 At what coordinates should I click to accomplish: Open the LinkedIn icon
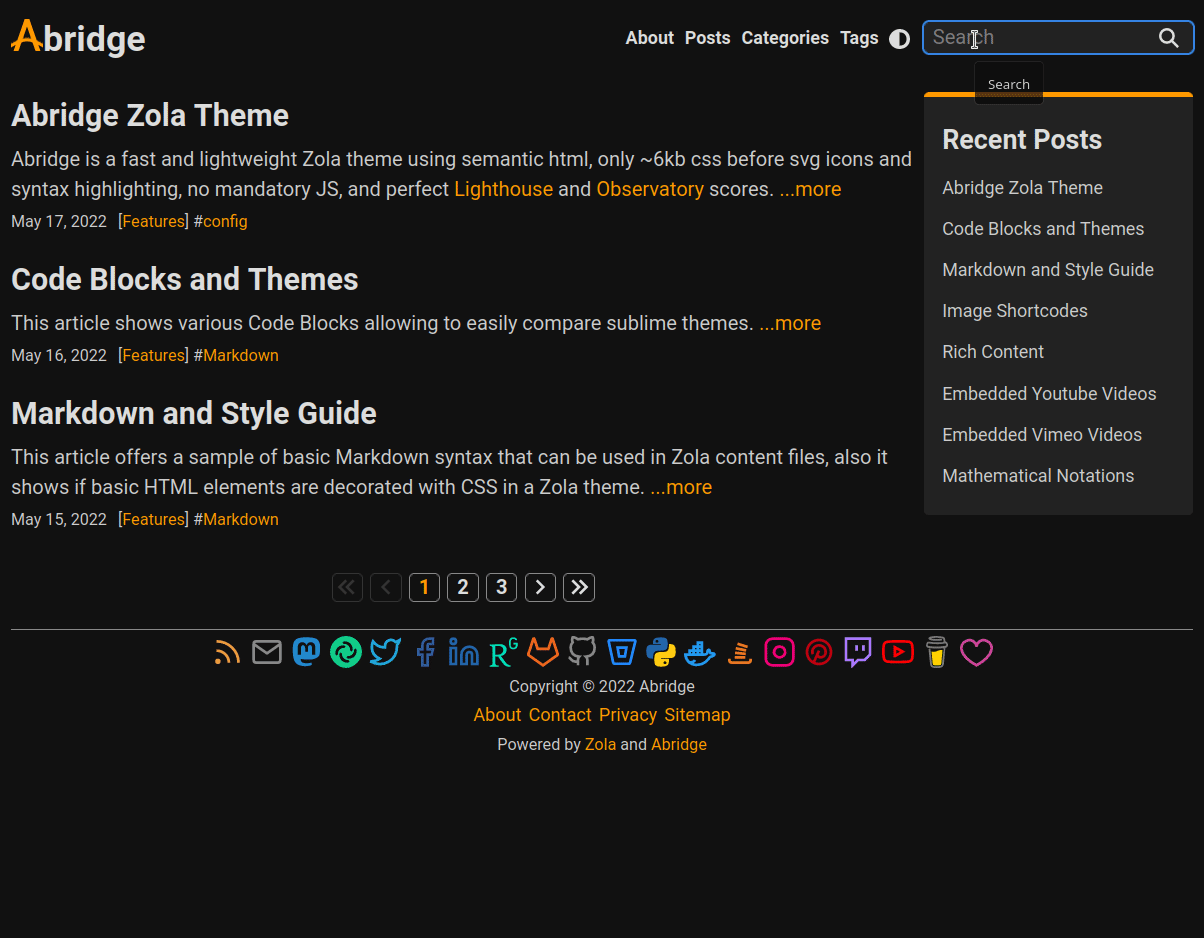464,653
